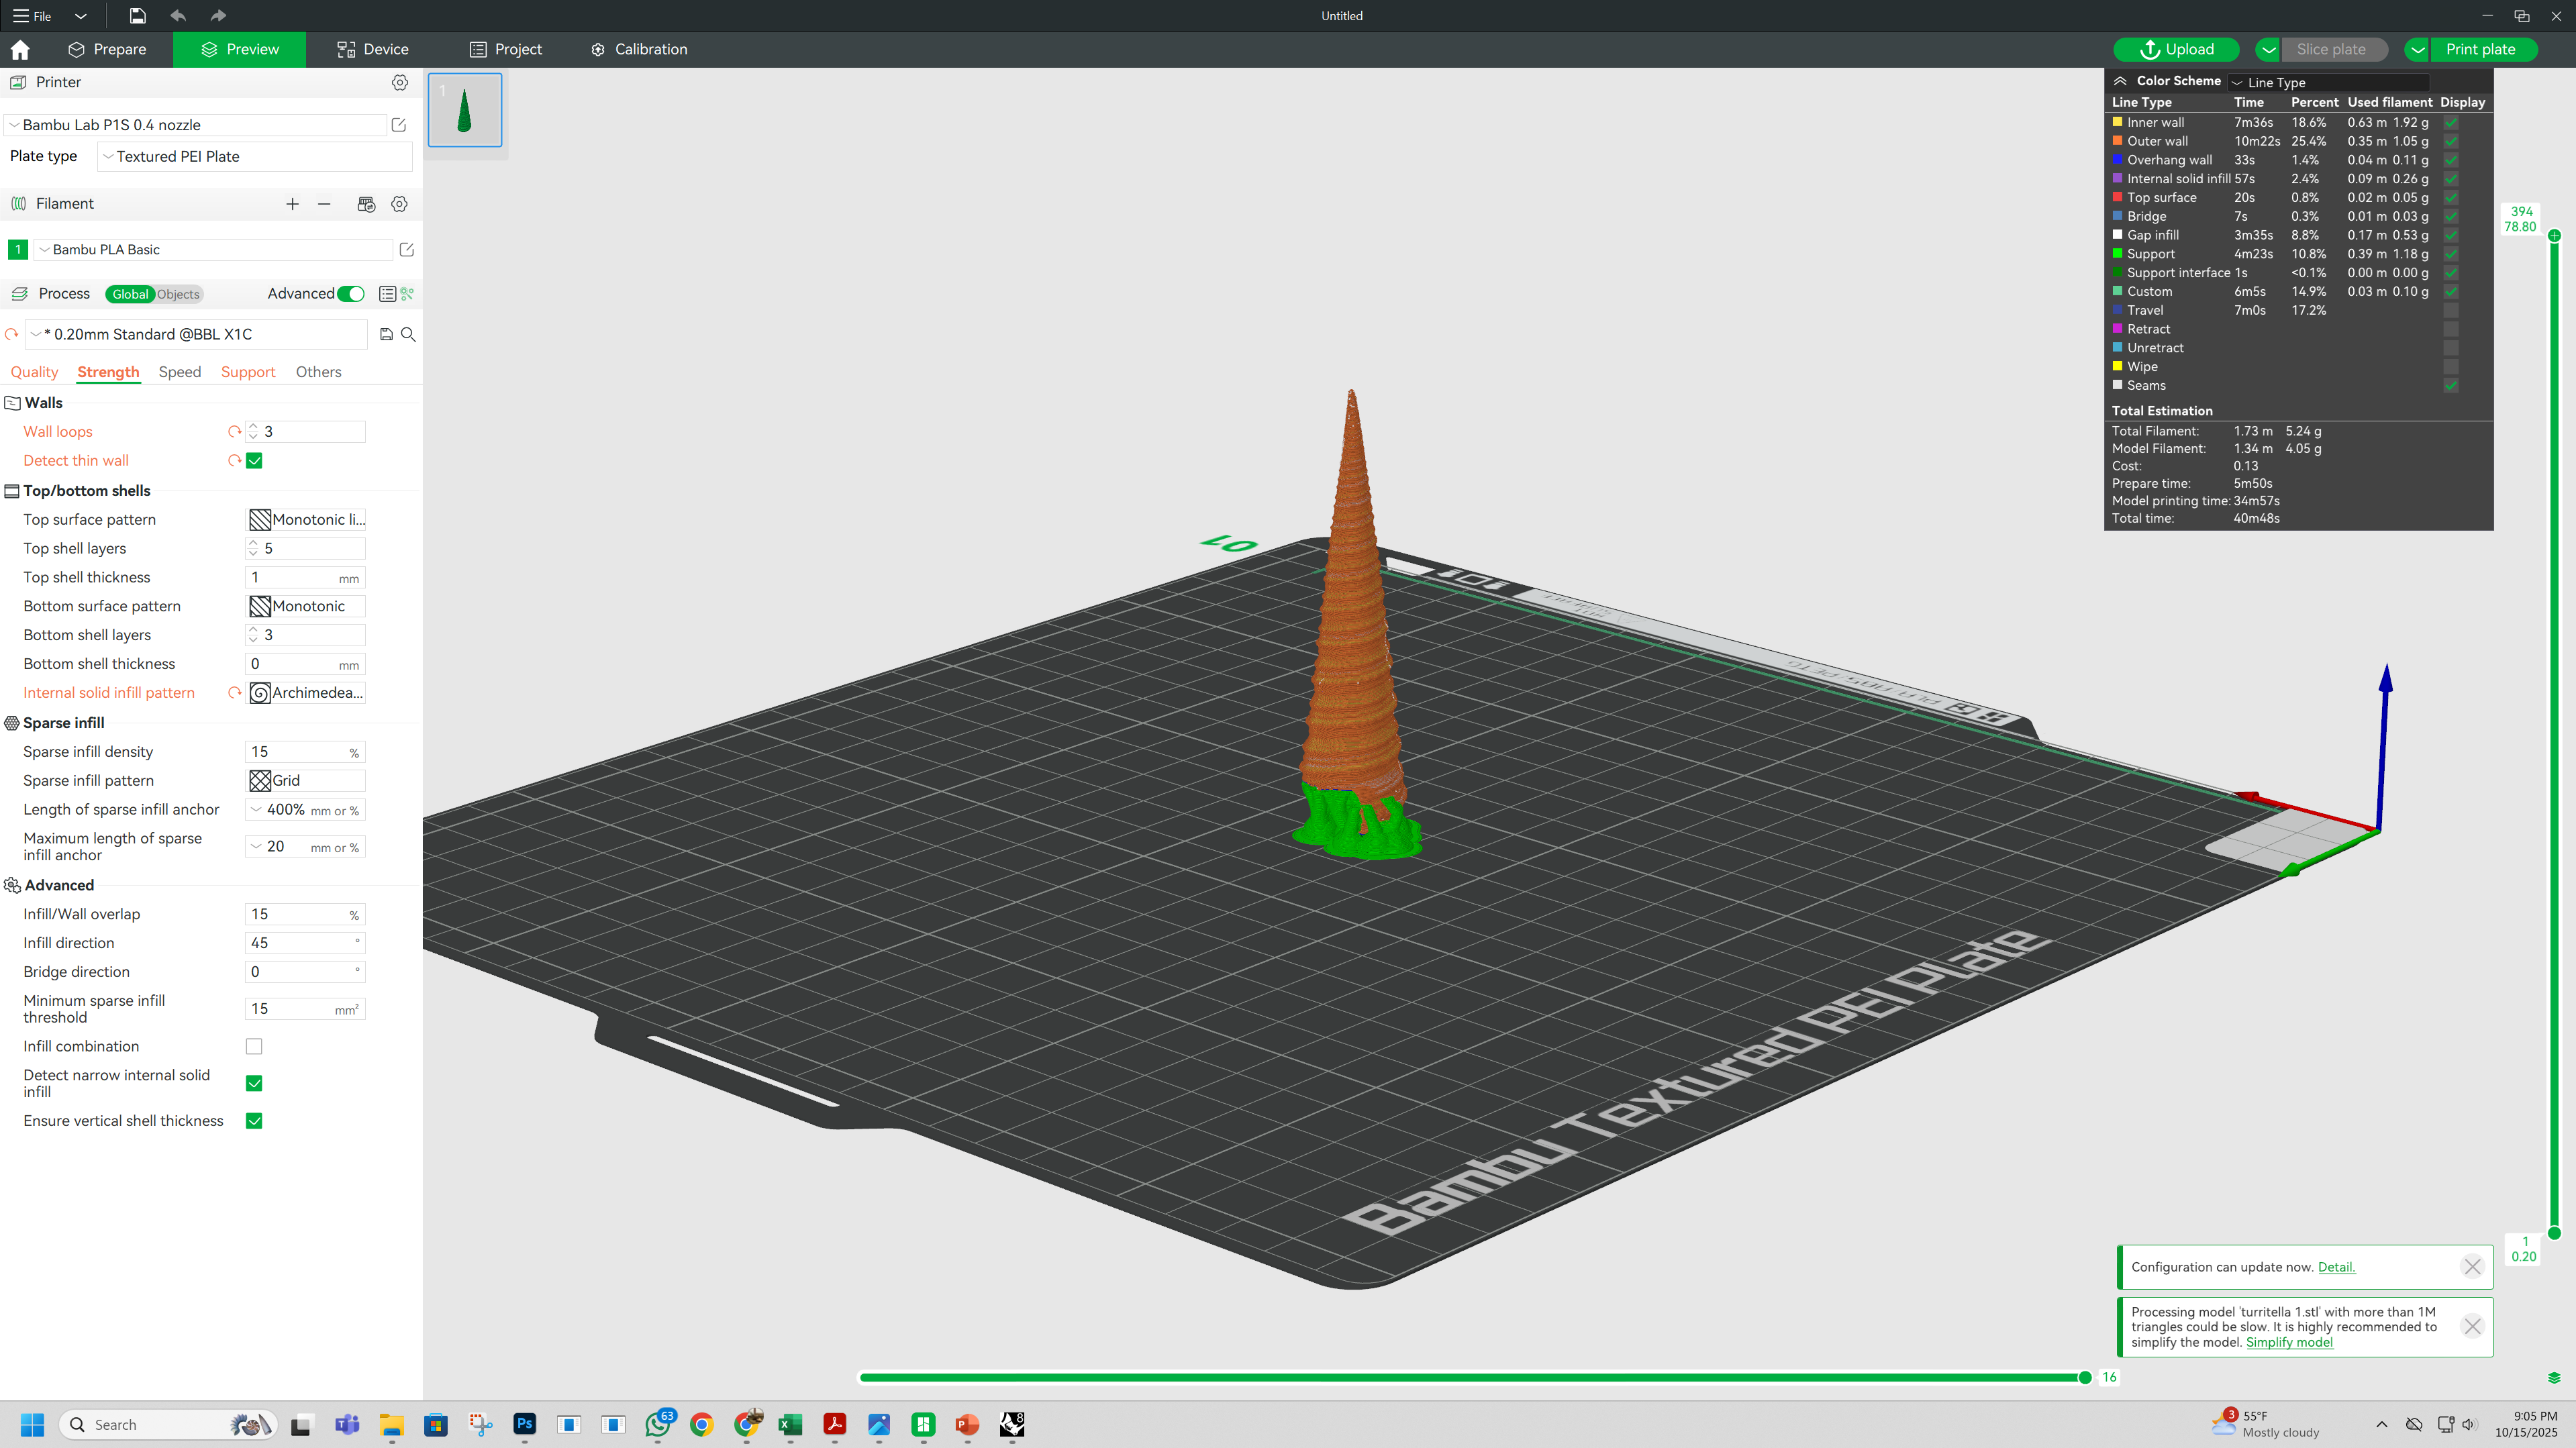Enable the Infill combination checkbox
The height and width of the screenshot is (1448, 2576).
[x=254, y=1047]
